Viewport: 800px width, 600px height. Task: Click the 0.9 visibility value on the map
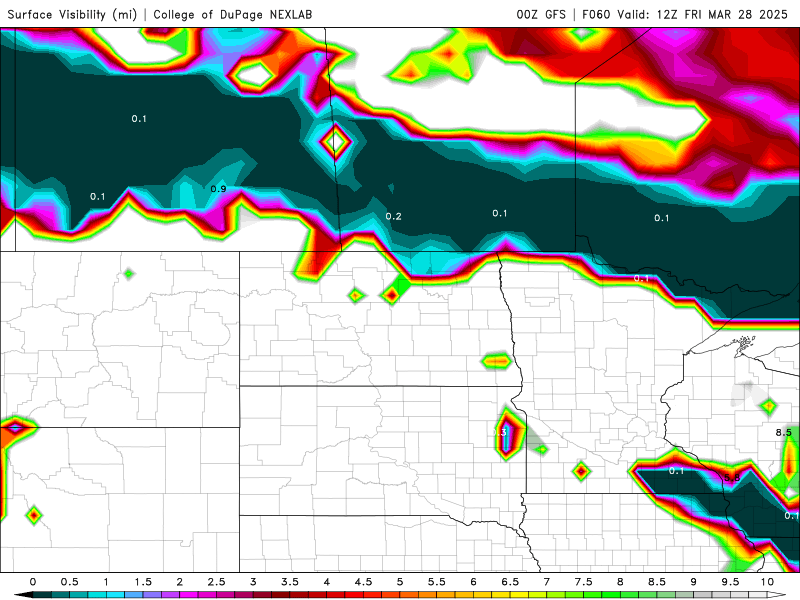pyautogui.click(x=218, y=189)
